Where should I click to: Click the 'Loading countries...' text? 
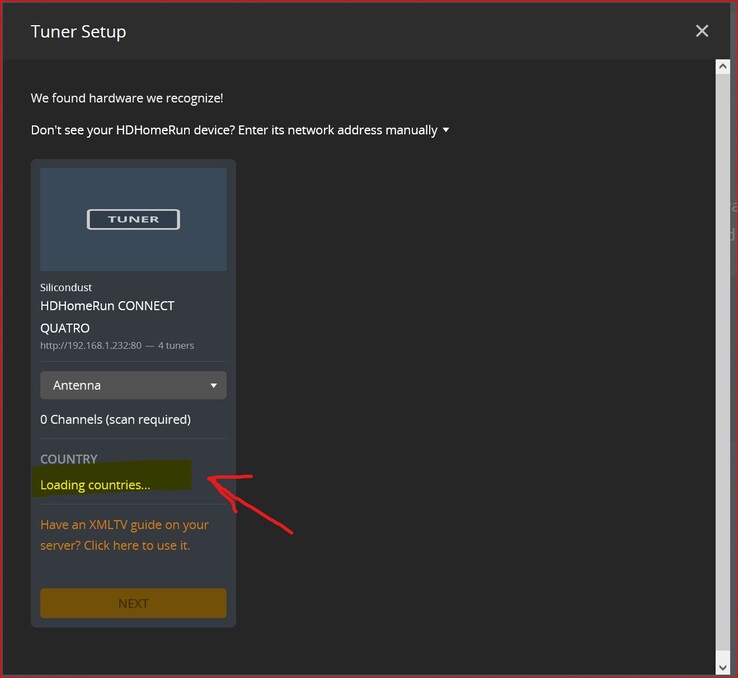point(95,485)
